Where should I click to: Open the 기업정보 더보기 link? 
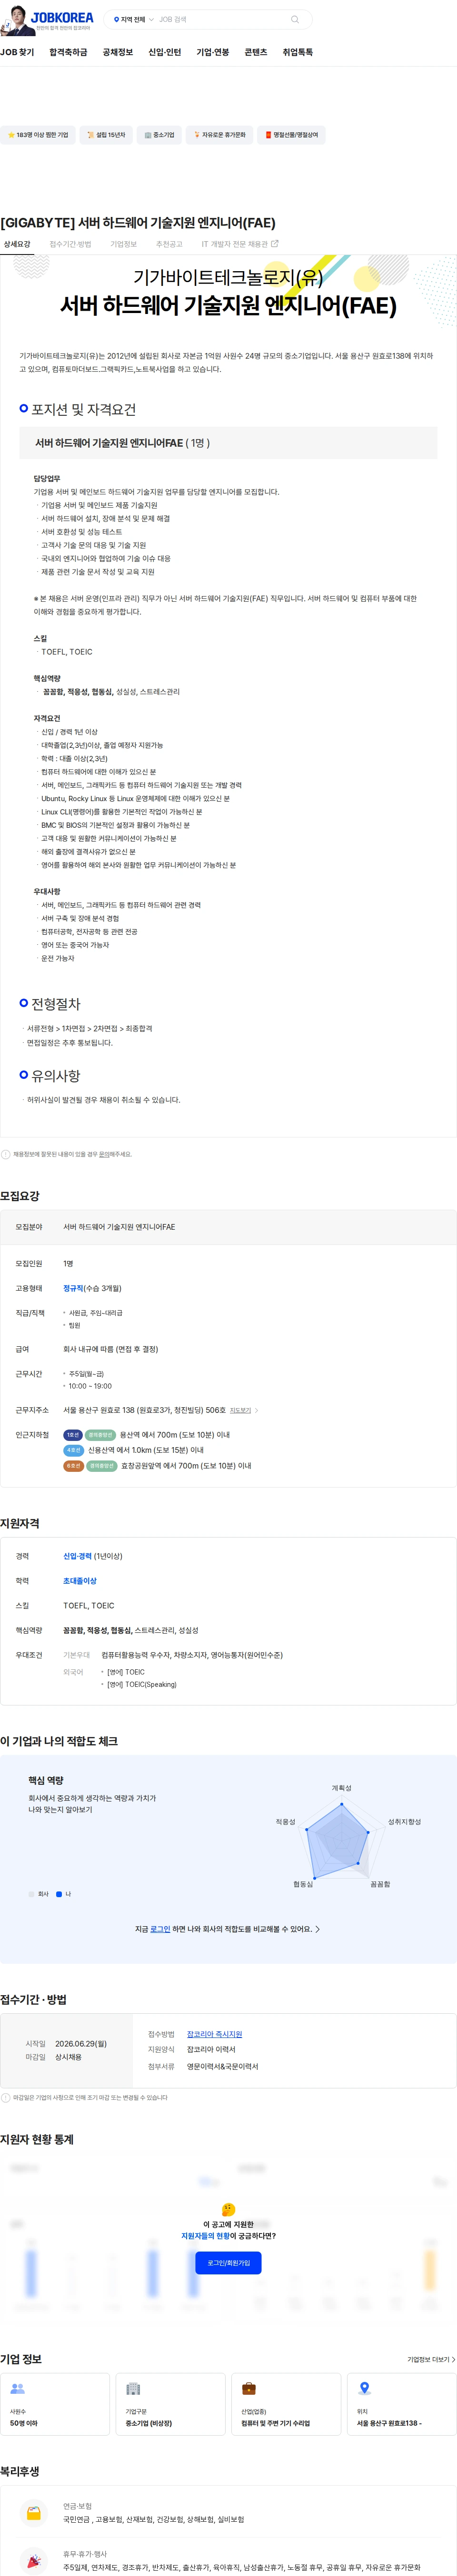point(431,2359)
